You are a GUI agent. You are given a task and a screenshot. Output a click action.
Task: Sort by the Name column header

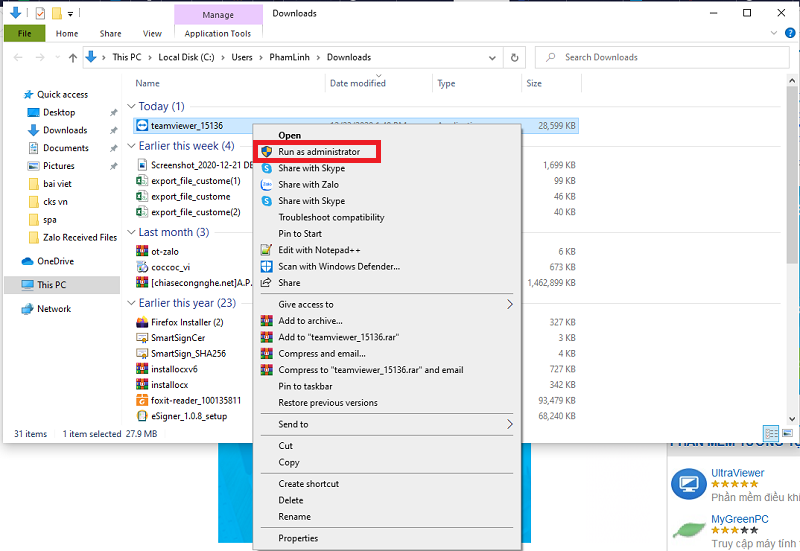point(147,84)
